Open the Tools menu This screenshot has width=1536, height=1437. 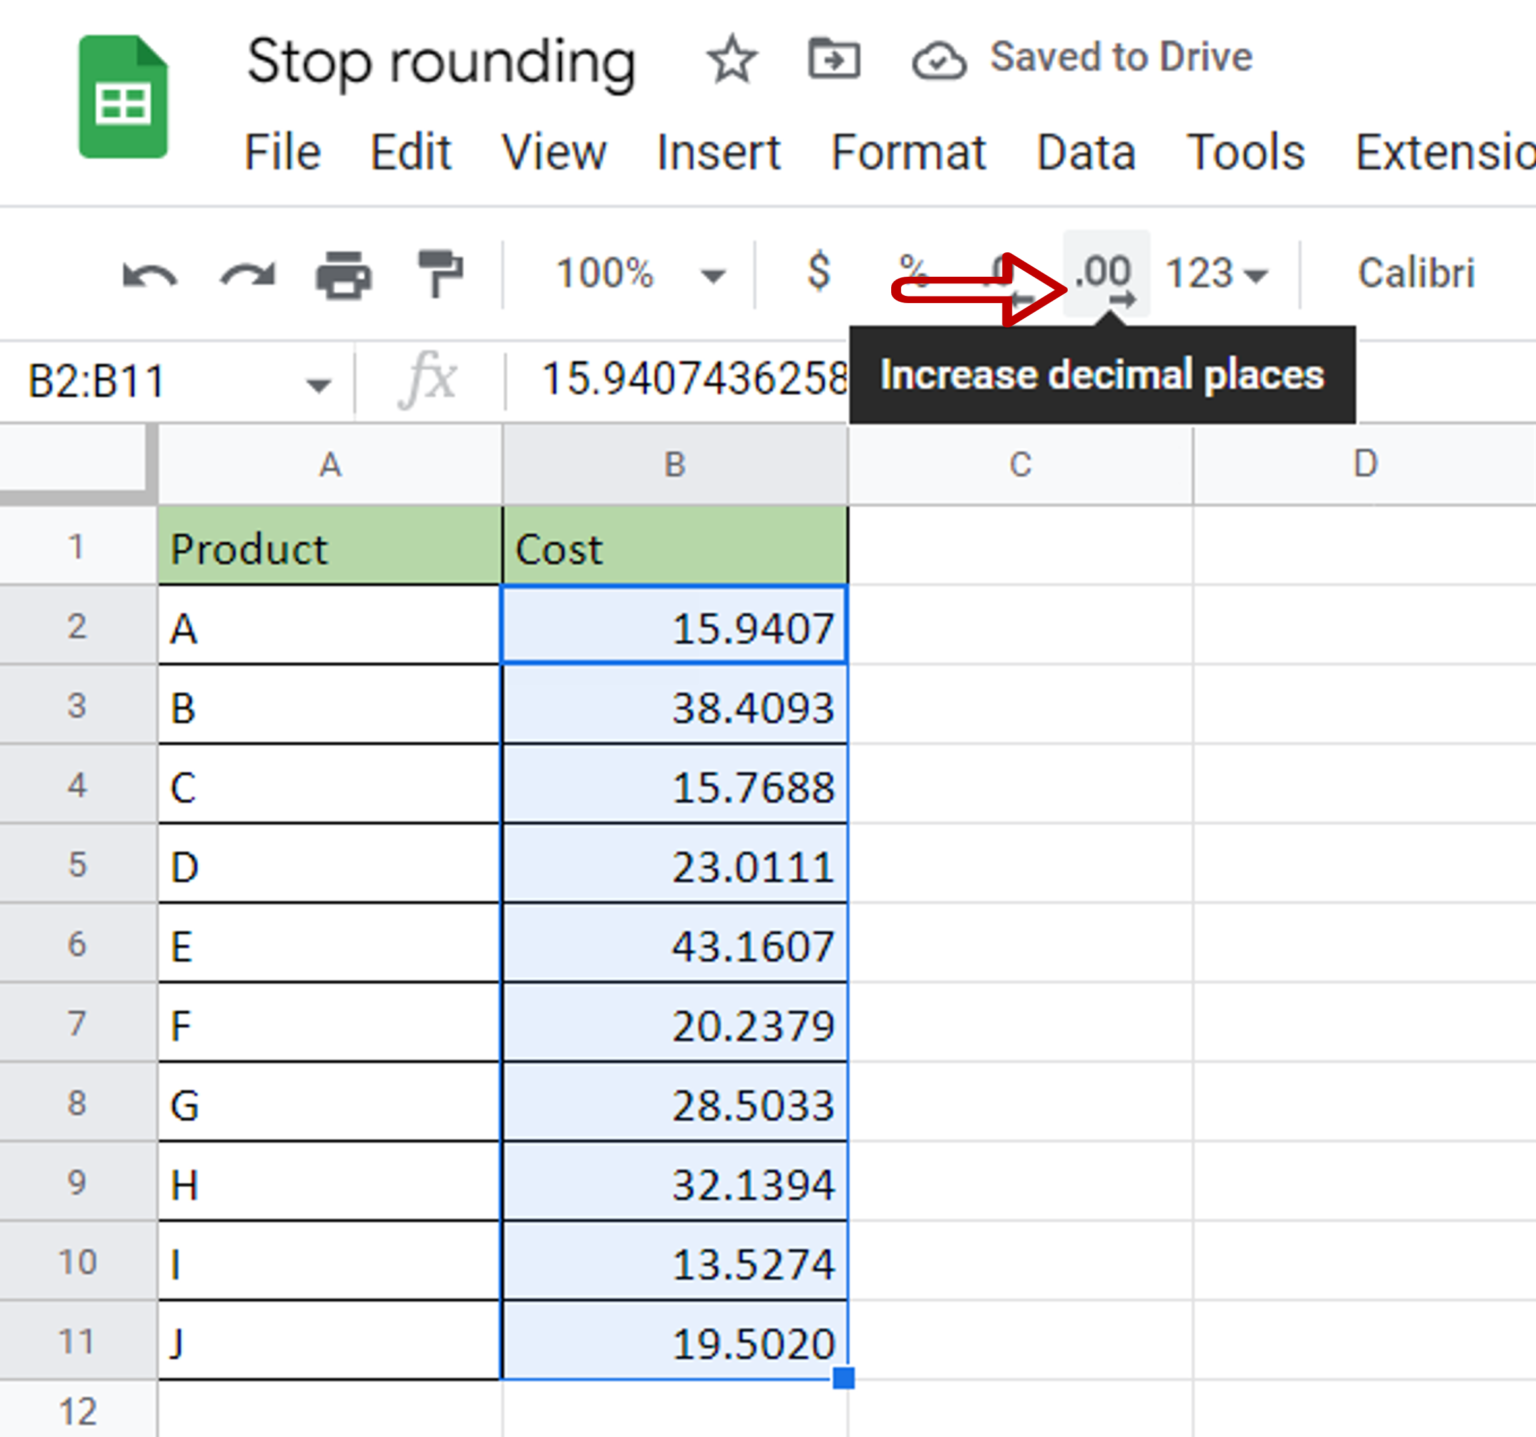click(x=1244, y=152)
